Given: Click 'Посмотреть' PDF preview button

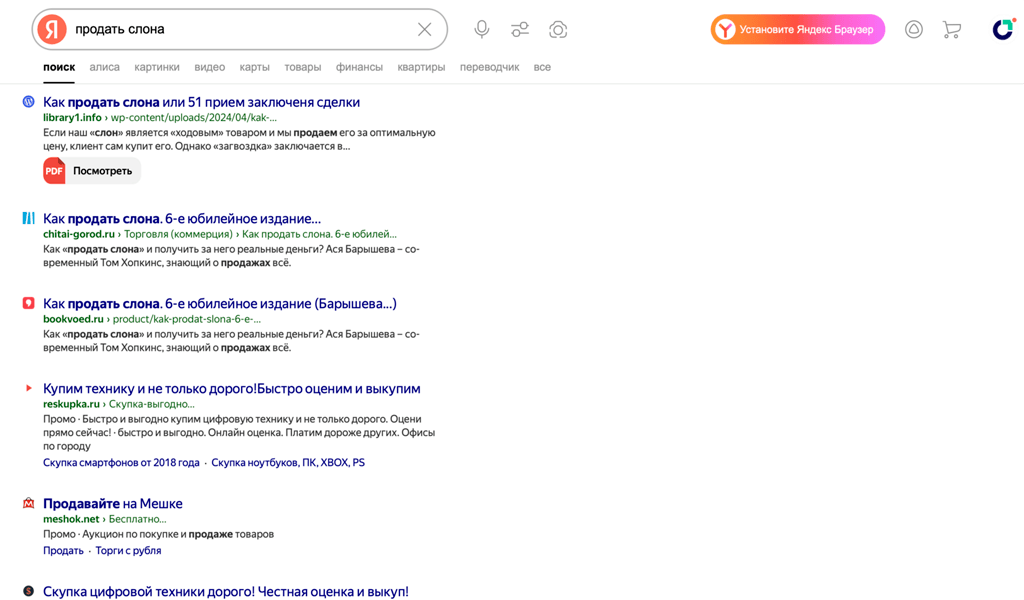Looking at the screenshot, I should pos(92,171).
